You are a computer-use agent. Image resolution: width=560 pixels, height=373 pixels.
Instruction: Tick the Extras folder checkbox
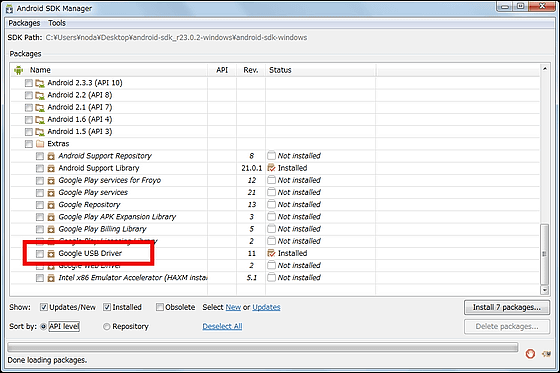click(29, 144)
